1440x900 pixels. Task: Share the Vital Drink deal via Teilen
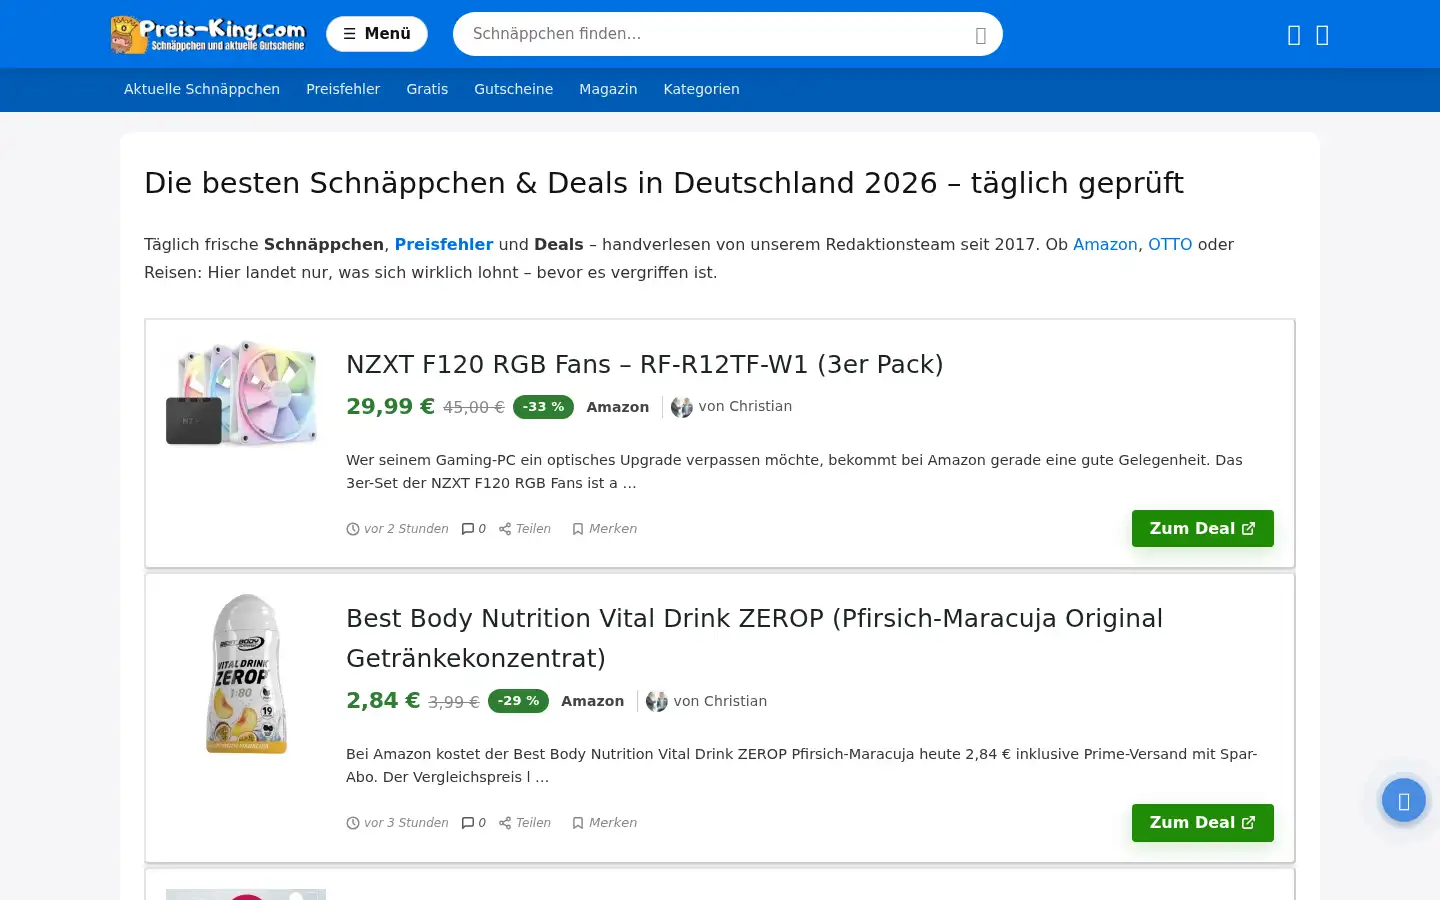[x=525, y=823]
